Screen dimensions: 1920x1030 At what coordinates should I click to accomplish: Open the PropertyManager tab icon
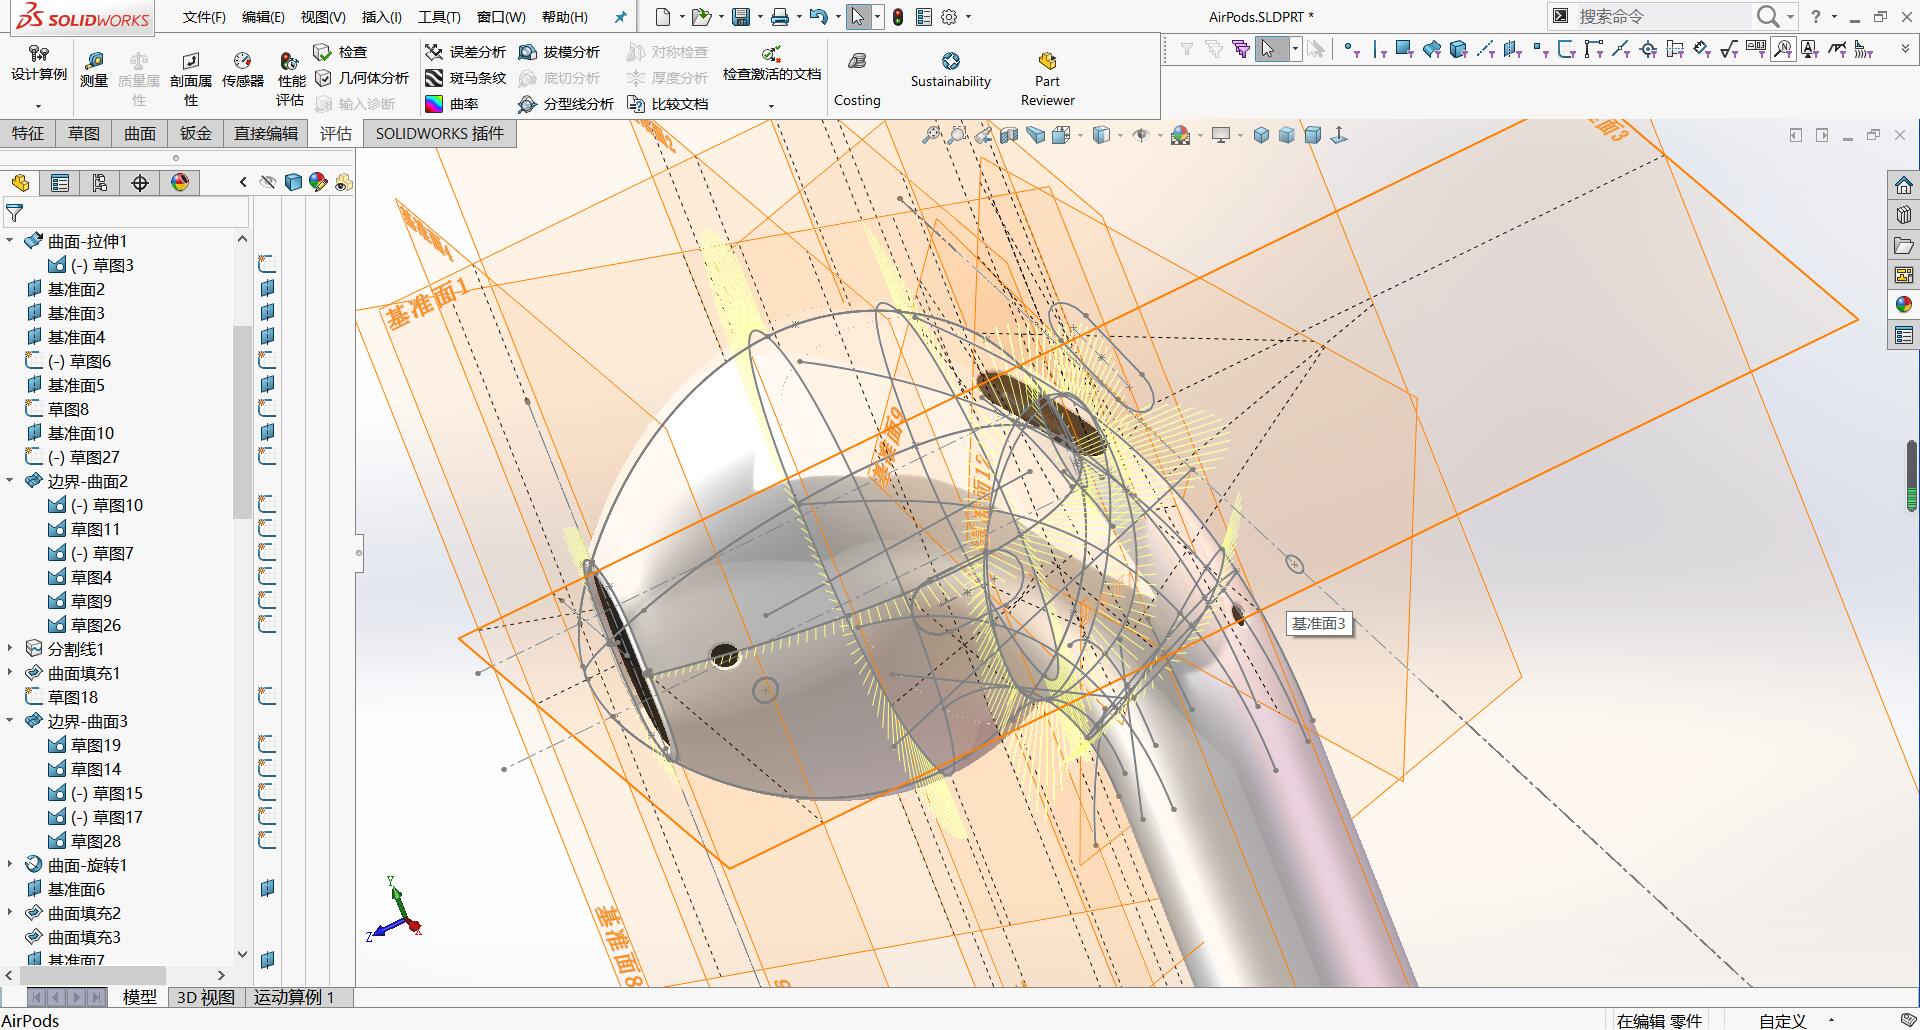[60, 183]
